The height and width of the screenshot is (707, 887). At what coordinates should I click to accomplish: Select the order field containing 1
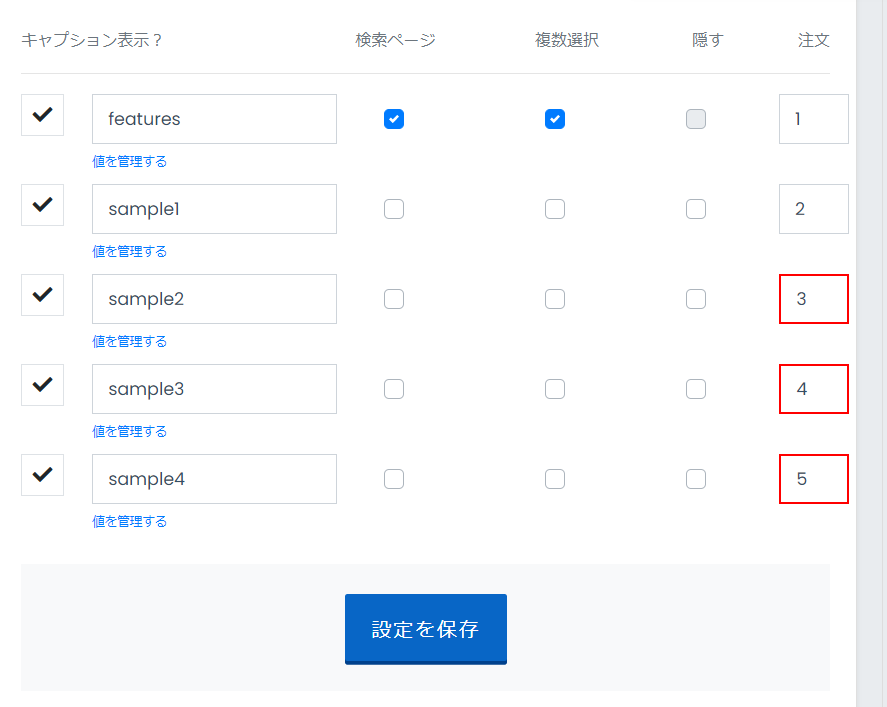point(813,119)
